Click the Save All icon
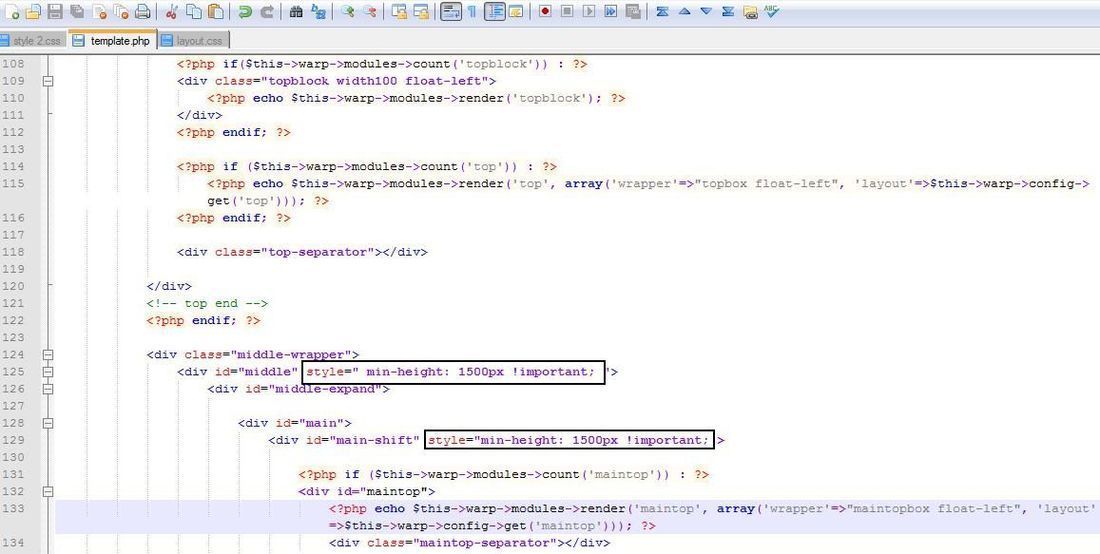Viewport: 1100px width, 554px height. pos(77,12)
